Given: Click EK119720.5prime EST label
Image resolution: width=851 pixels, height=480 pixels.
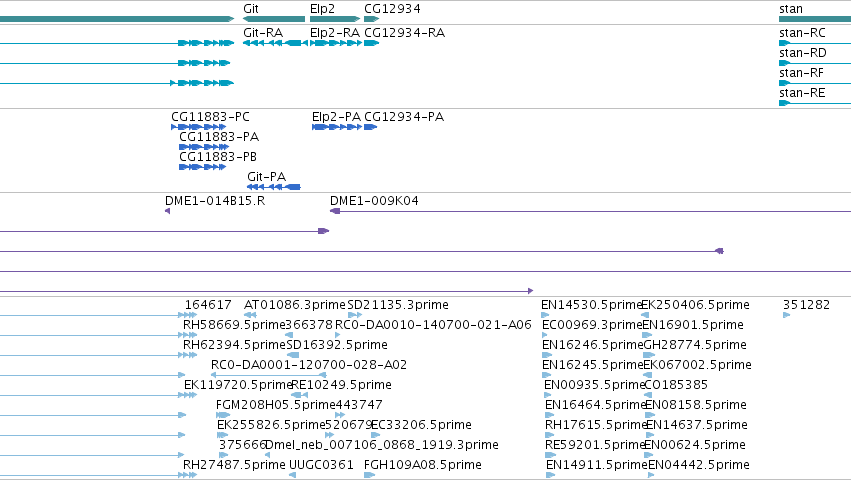Looking at the screenshot, I should [238, 385].
